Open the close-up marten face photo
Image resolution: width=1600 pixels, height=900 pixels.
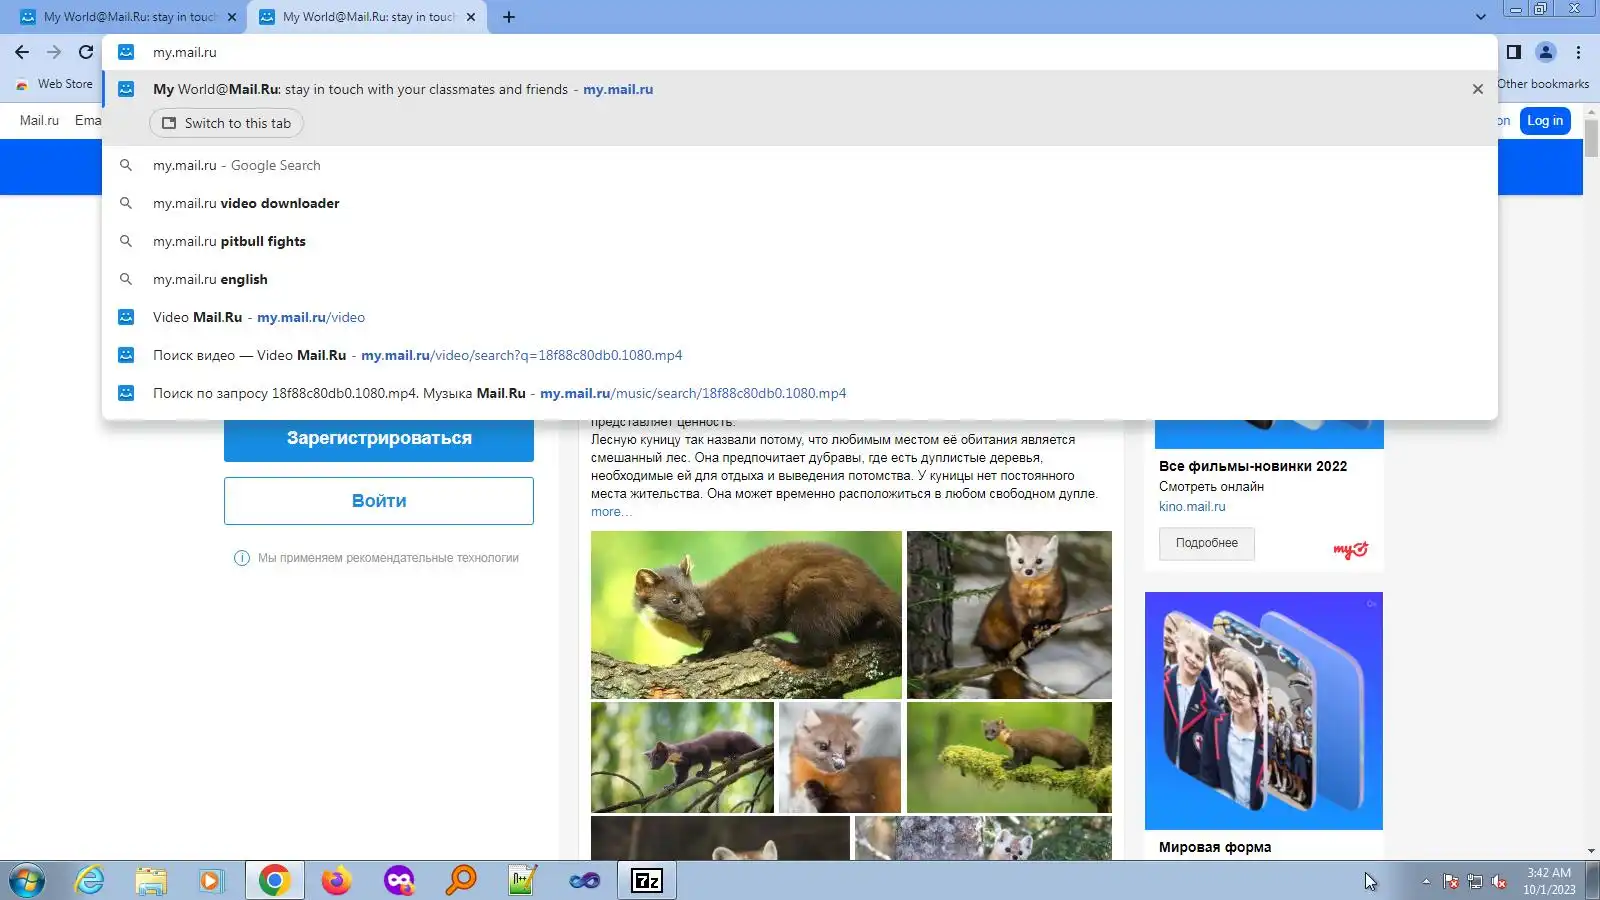(840, 757)
